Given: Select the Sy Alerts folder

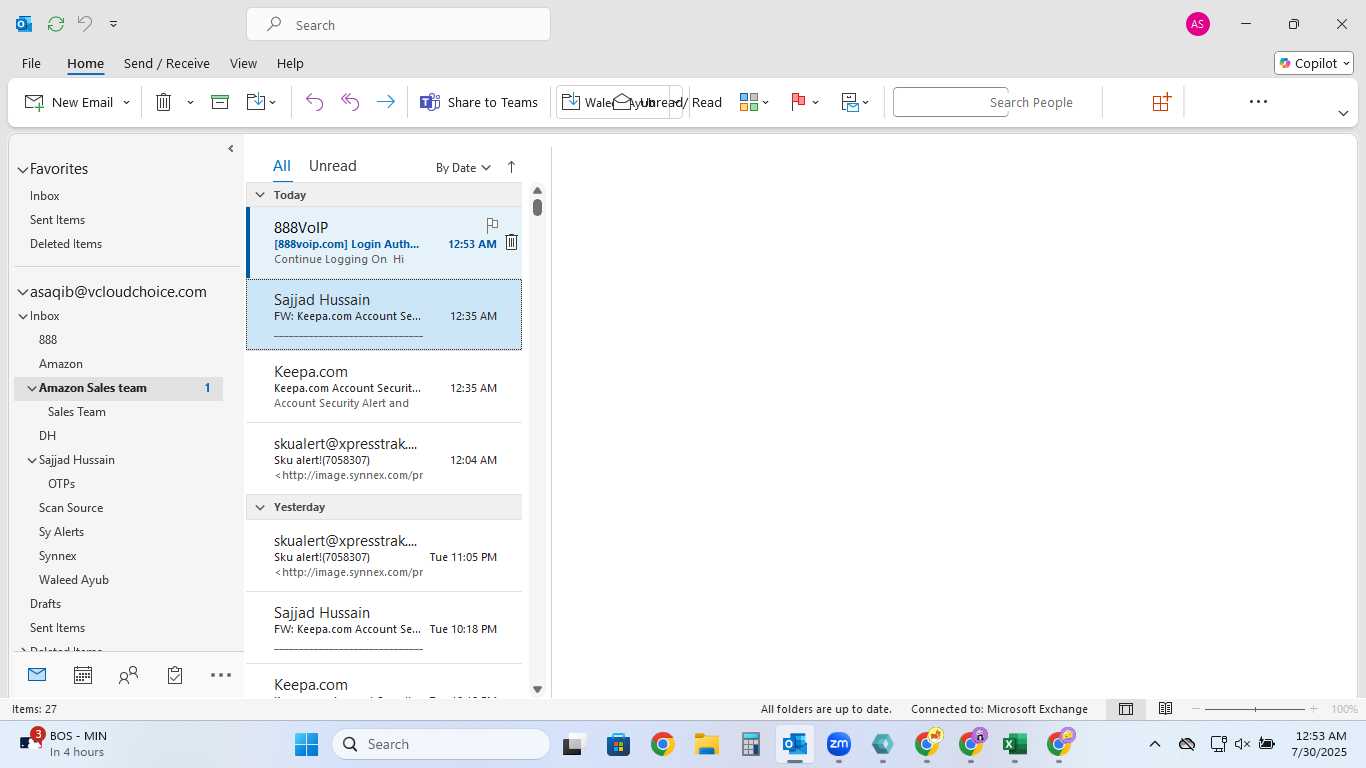Looking at the screenshot, I should click(61, 532).
